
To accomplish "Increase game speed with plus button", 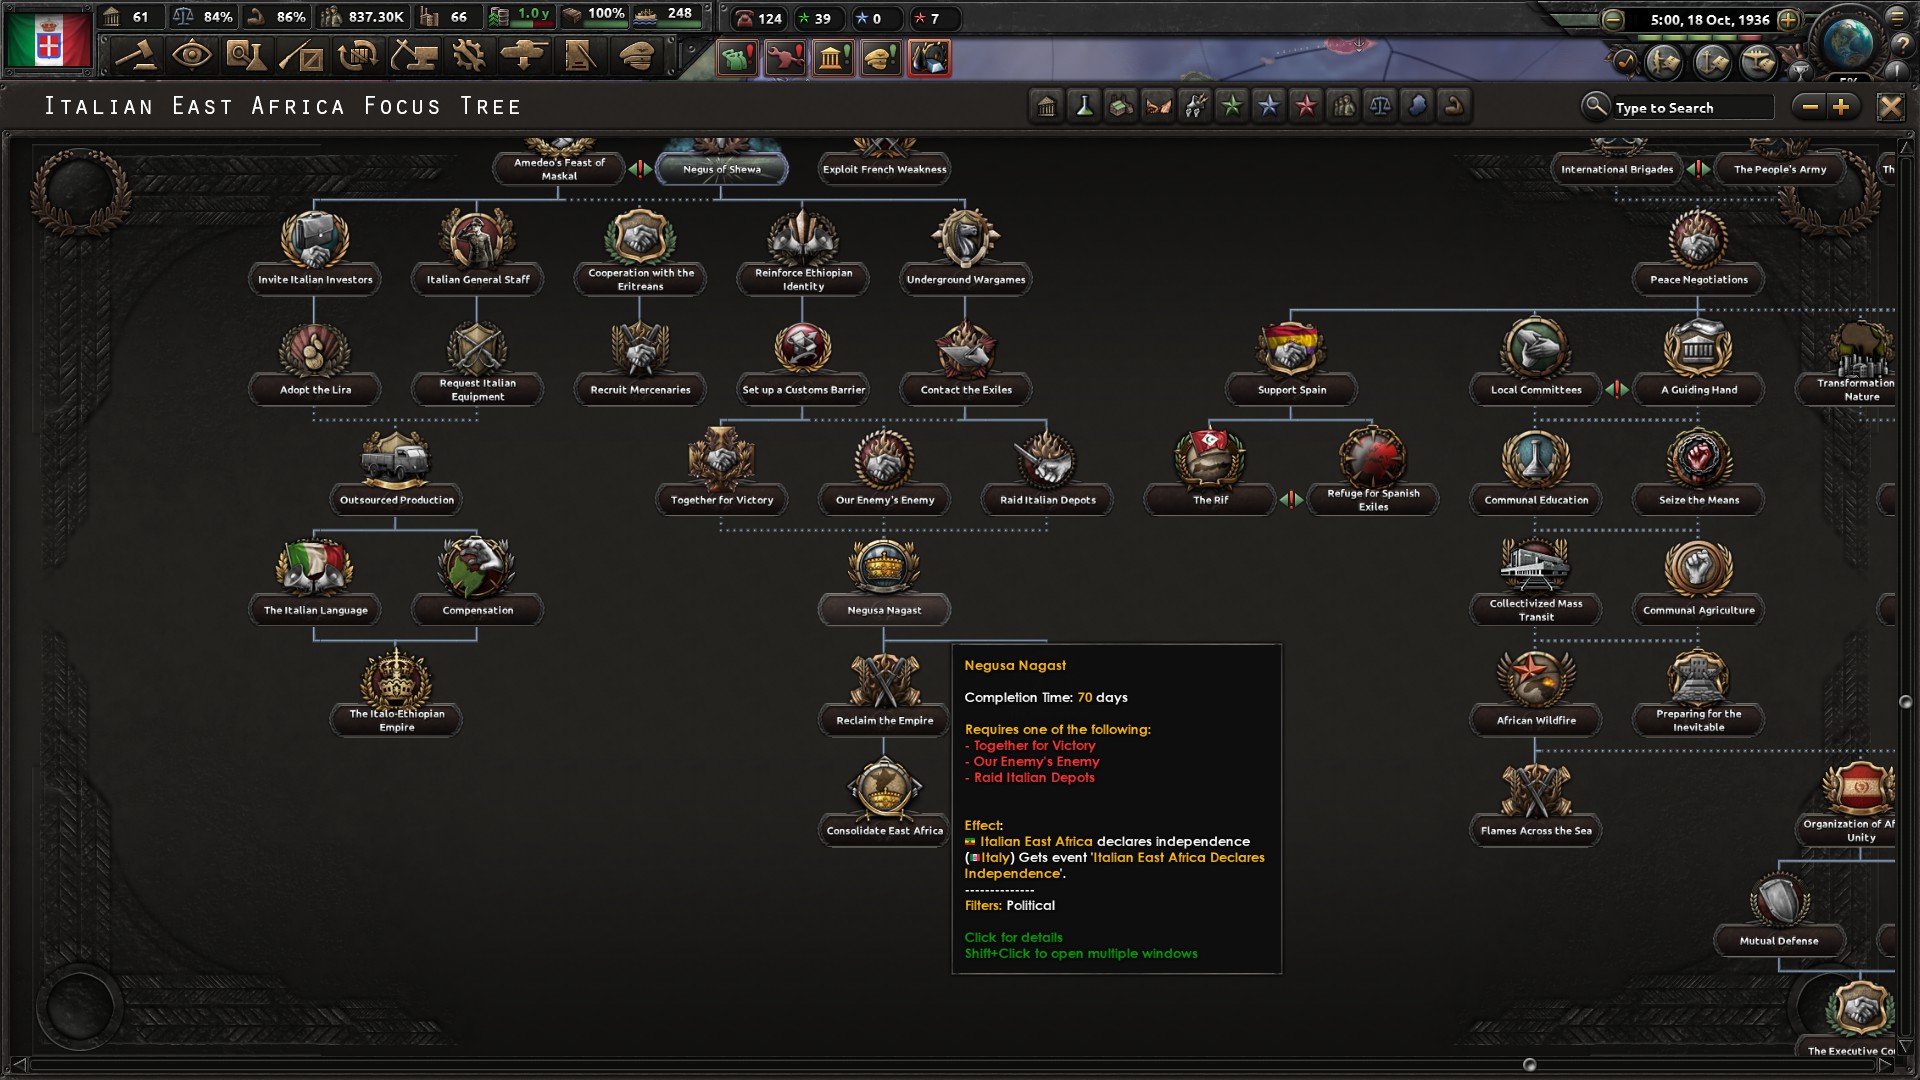I will pos(1789,19).
